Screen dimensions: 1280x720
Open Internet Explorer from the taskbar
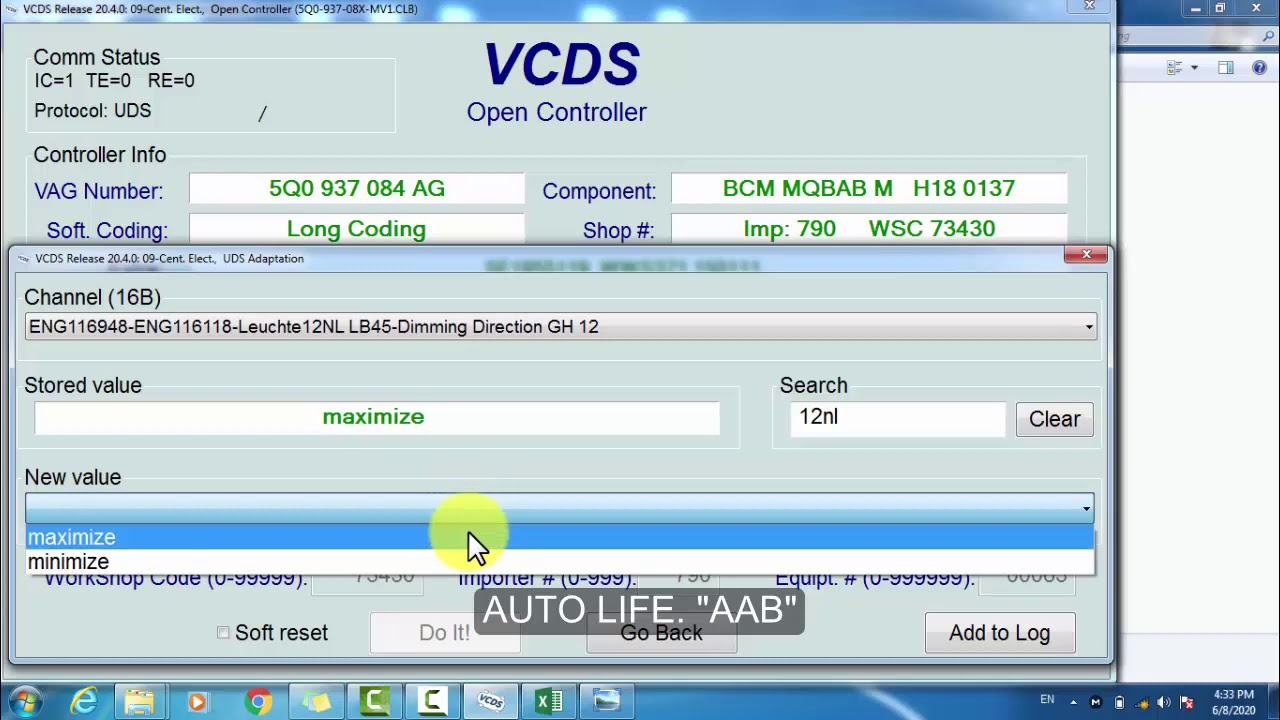click(x=83, y=701)
